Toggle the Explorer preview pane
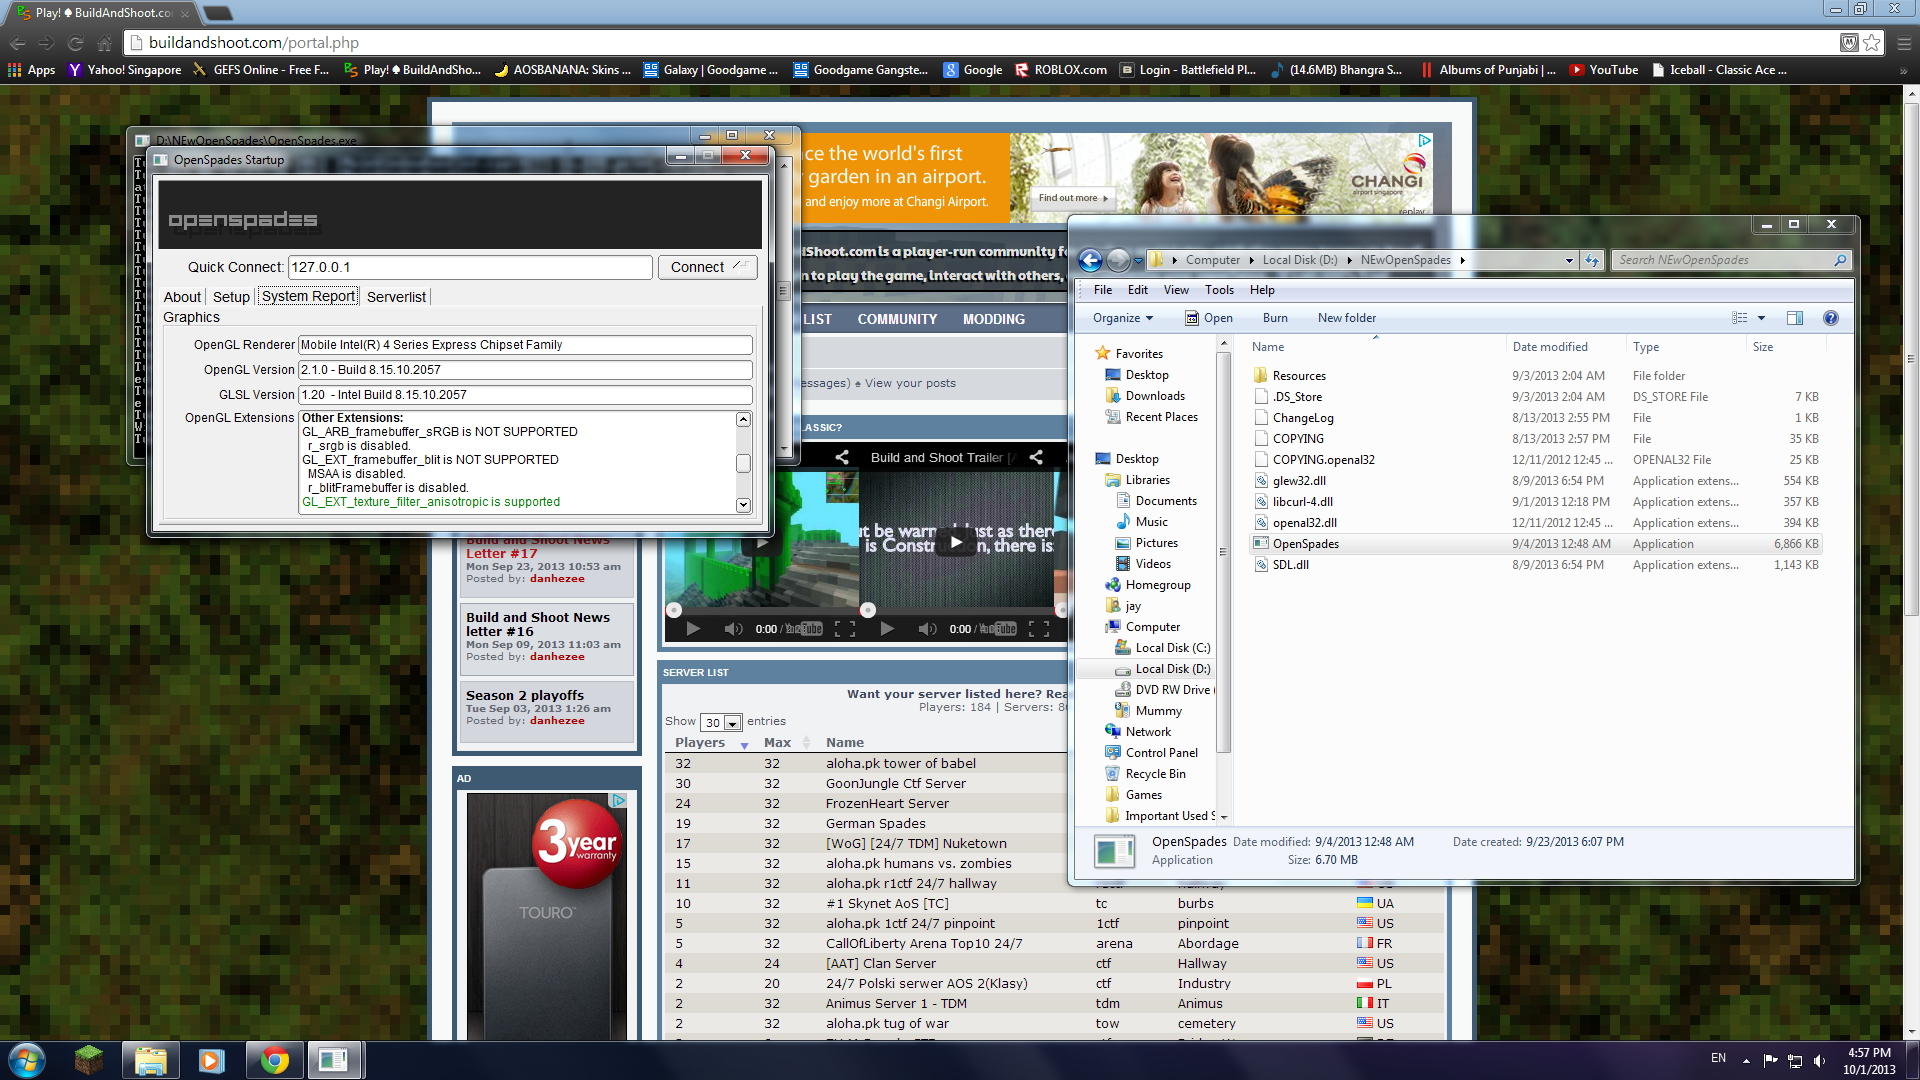This screenshot has width=1920, height=1080. [x=1795, y=318]
